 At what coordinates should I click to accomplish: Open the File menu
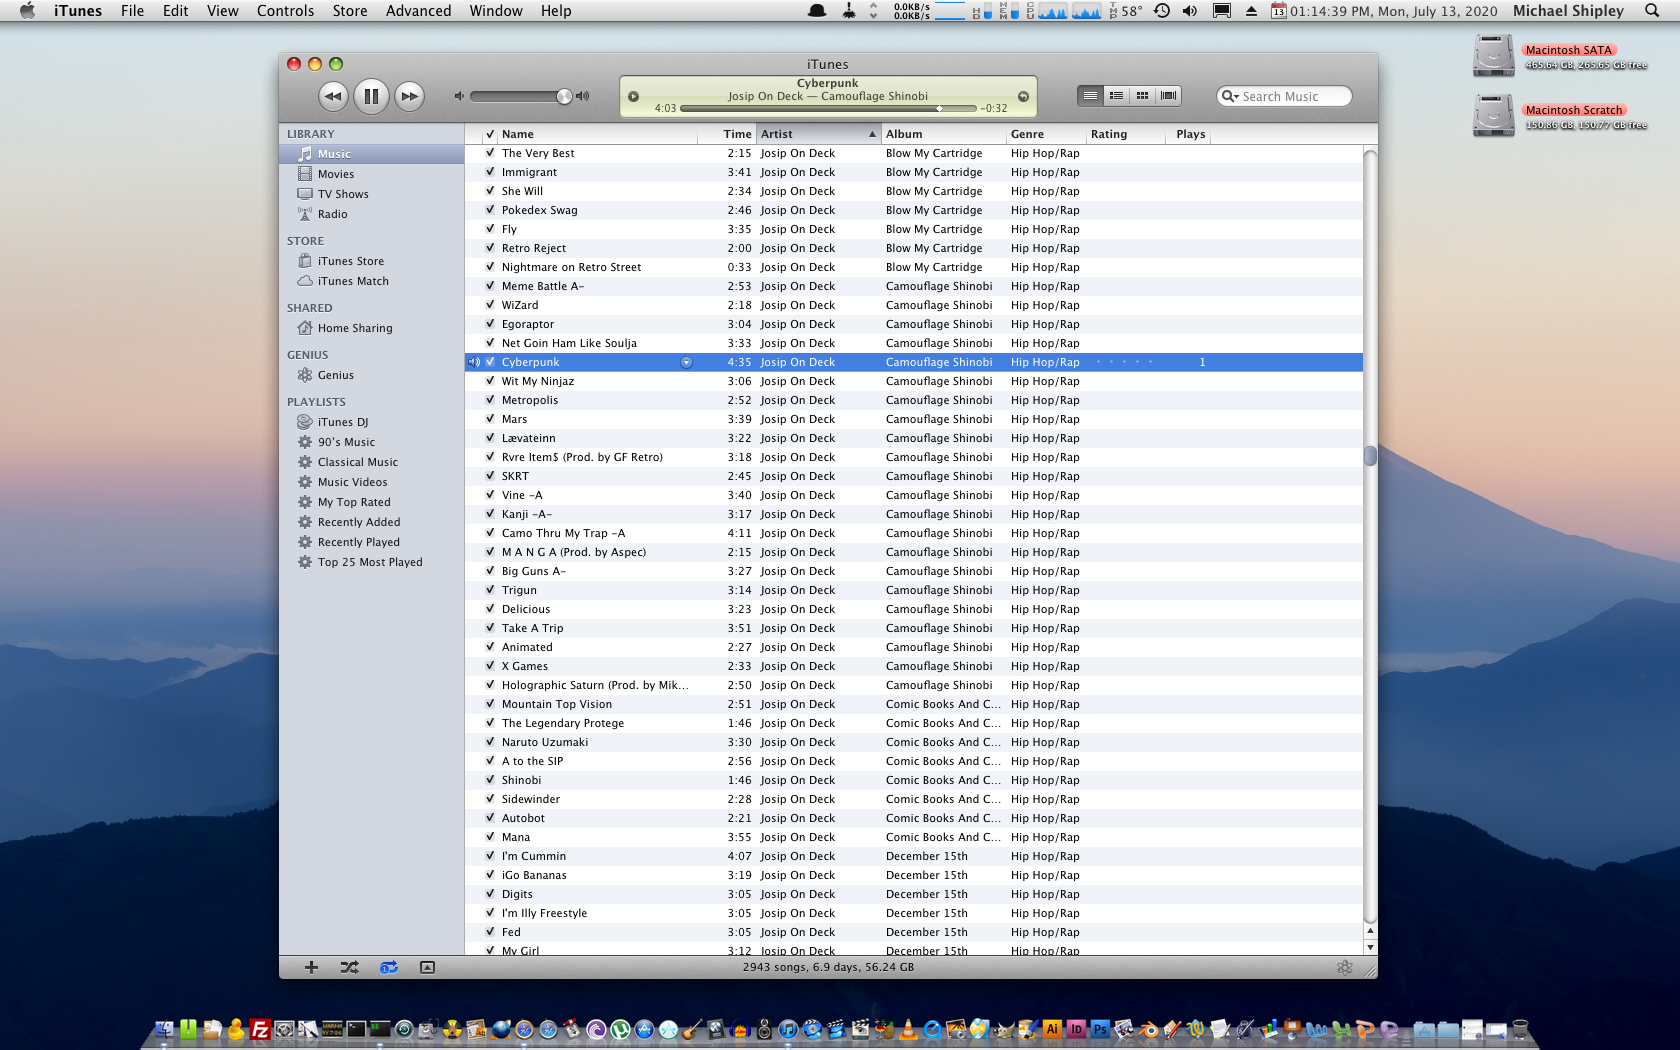point(132,11)
